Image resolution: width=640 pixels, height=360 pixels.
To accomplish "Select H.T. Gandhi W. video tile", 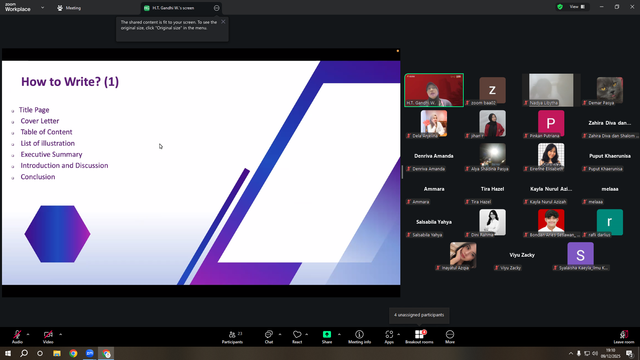I will tap(434, 90).
